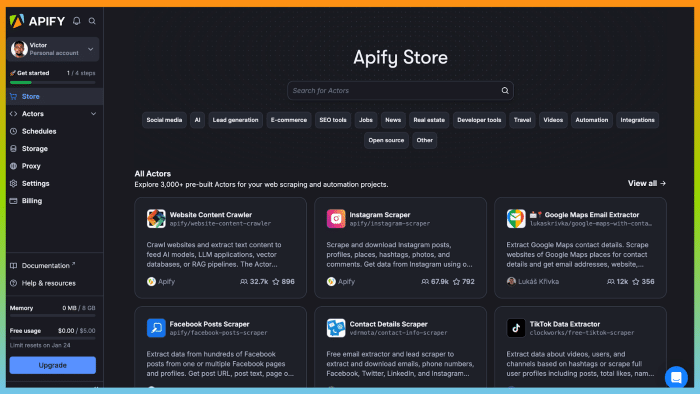Screen dimensions: 700x394
Task: Open Billing in sidebar
Action: (54, 201)
